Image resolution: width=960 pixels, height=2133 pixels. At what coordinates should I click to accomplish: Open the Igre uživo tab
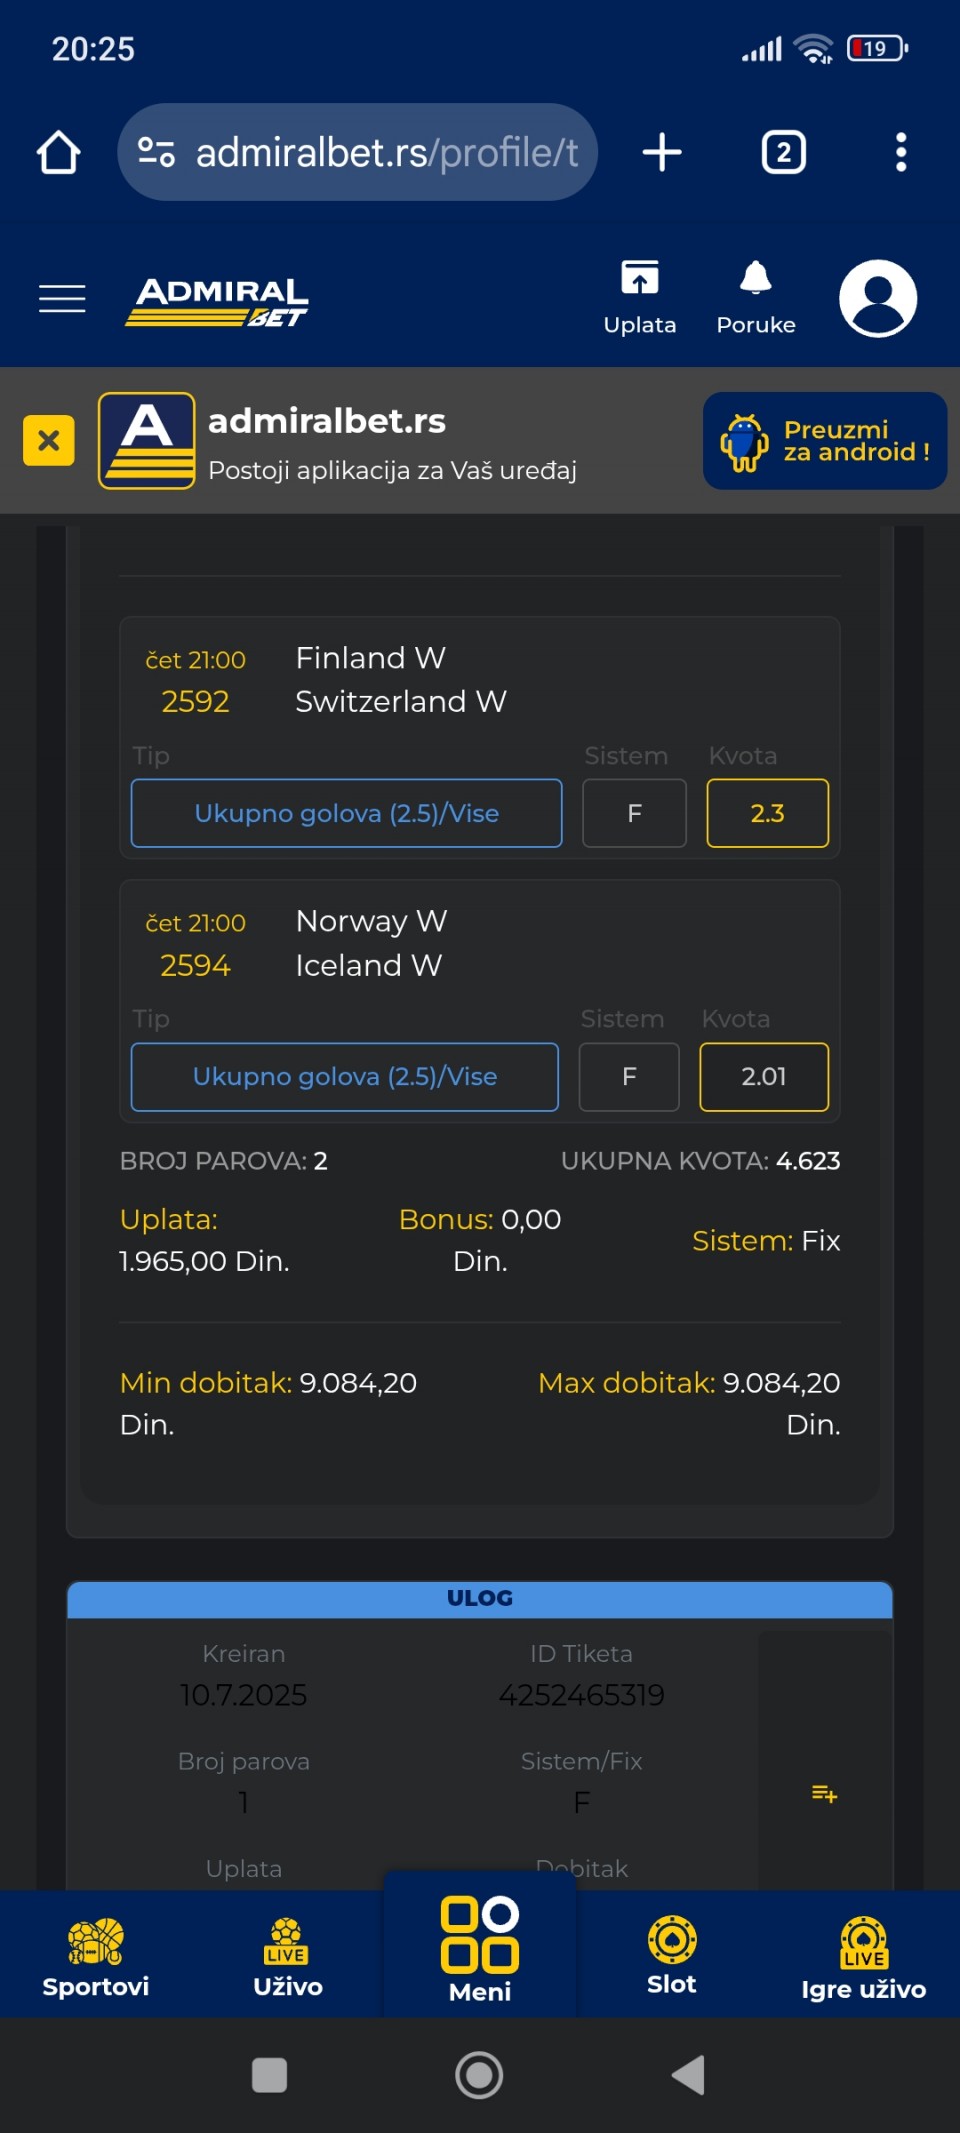[x=864, y=1957]
